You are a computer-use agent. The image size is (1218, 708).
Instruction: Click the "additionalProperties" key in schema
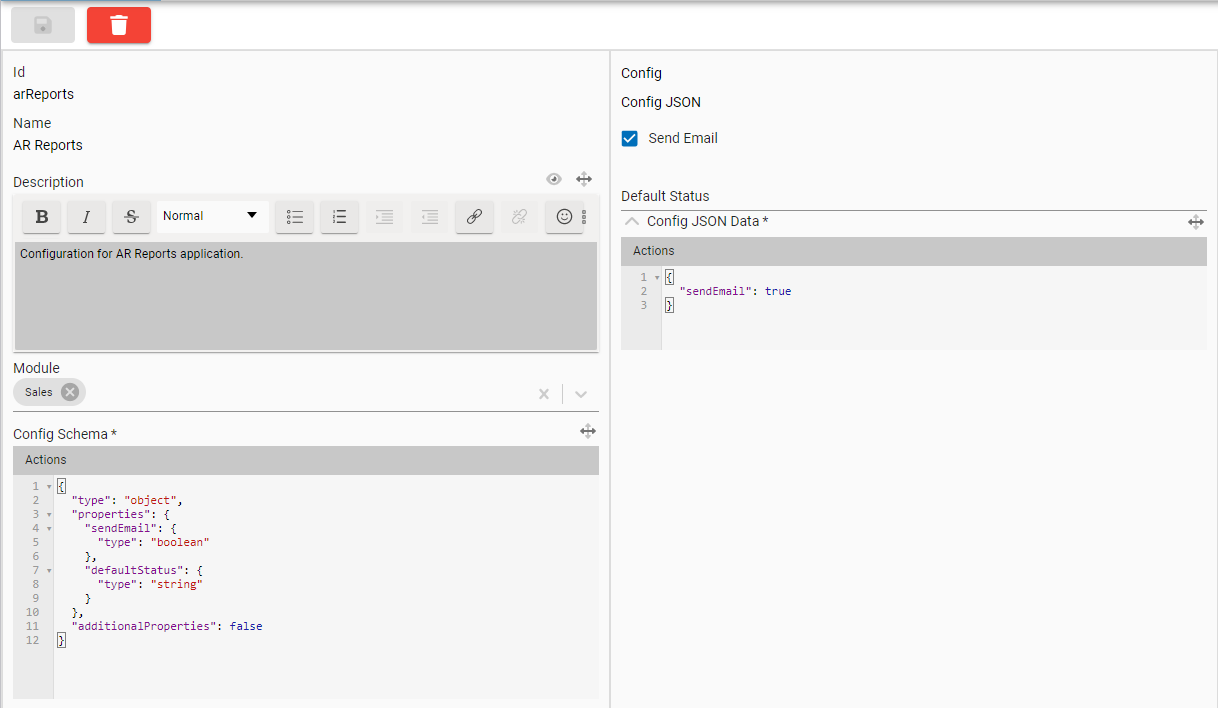[144, 626]
